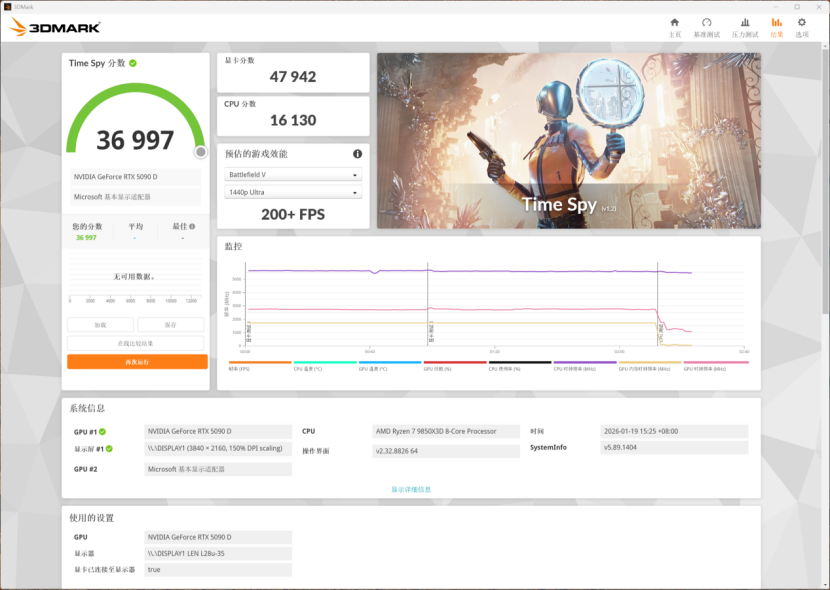Open the 1440p Ultra resolution dropdown
830x590 pixels.
pyautogui.click(x=293, y=192)
